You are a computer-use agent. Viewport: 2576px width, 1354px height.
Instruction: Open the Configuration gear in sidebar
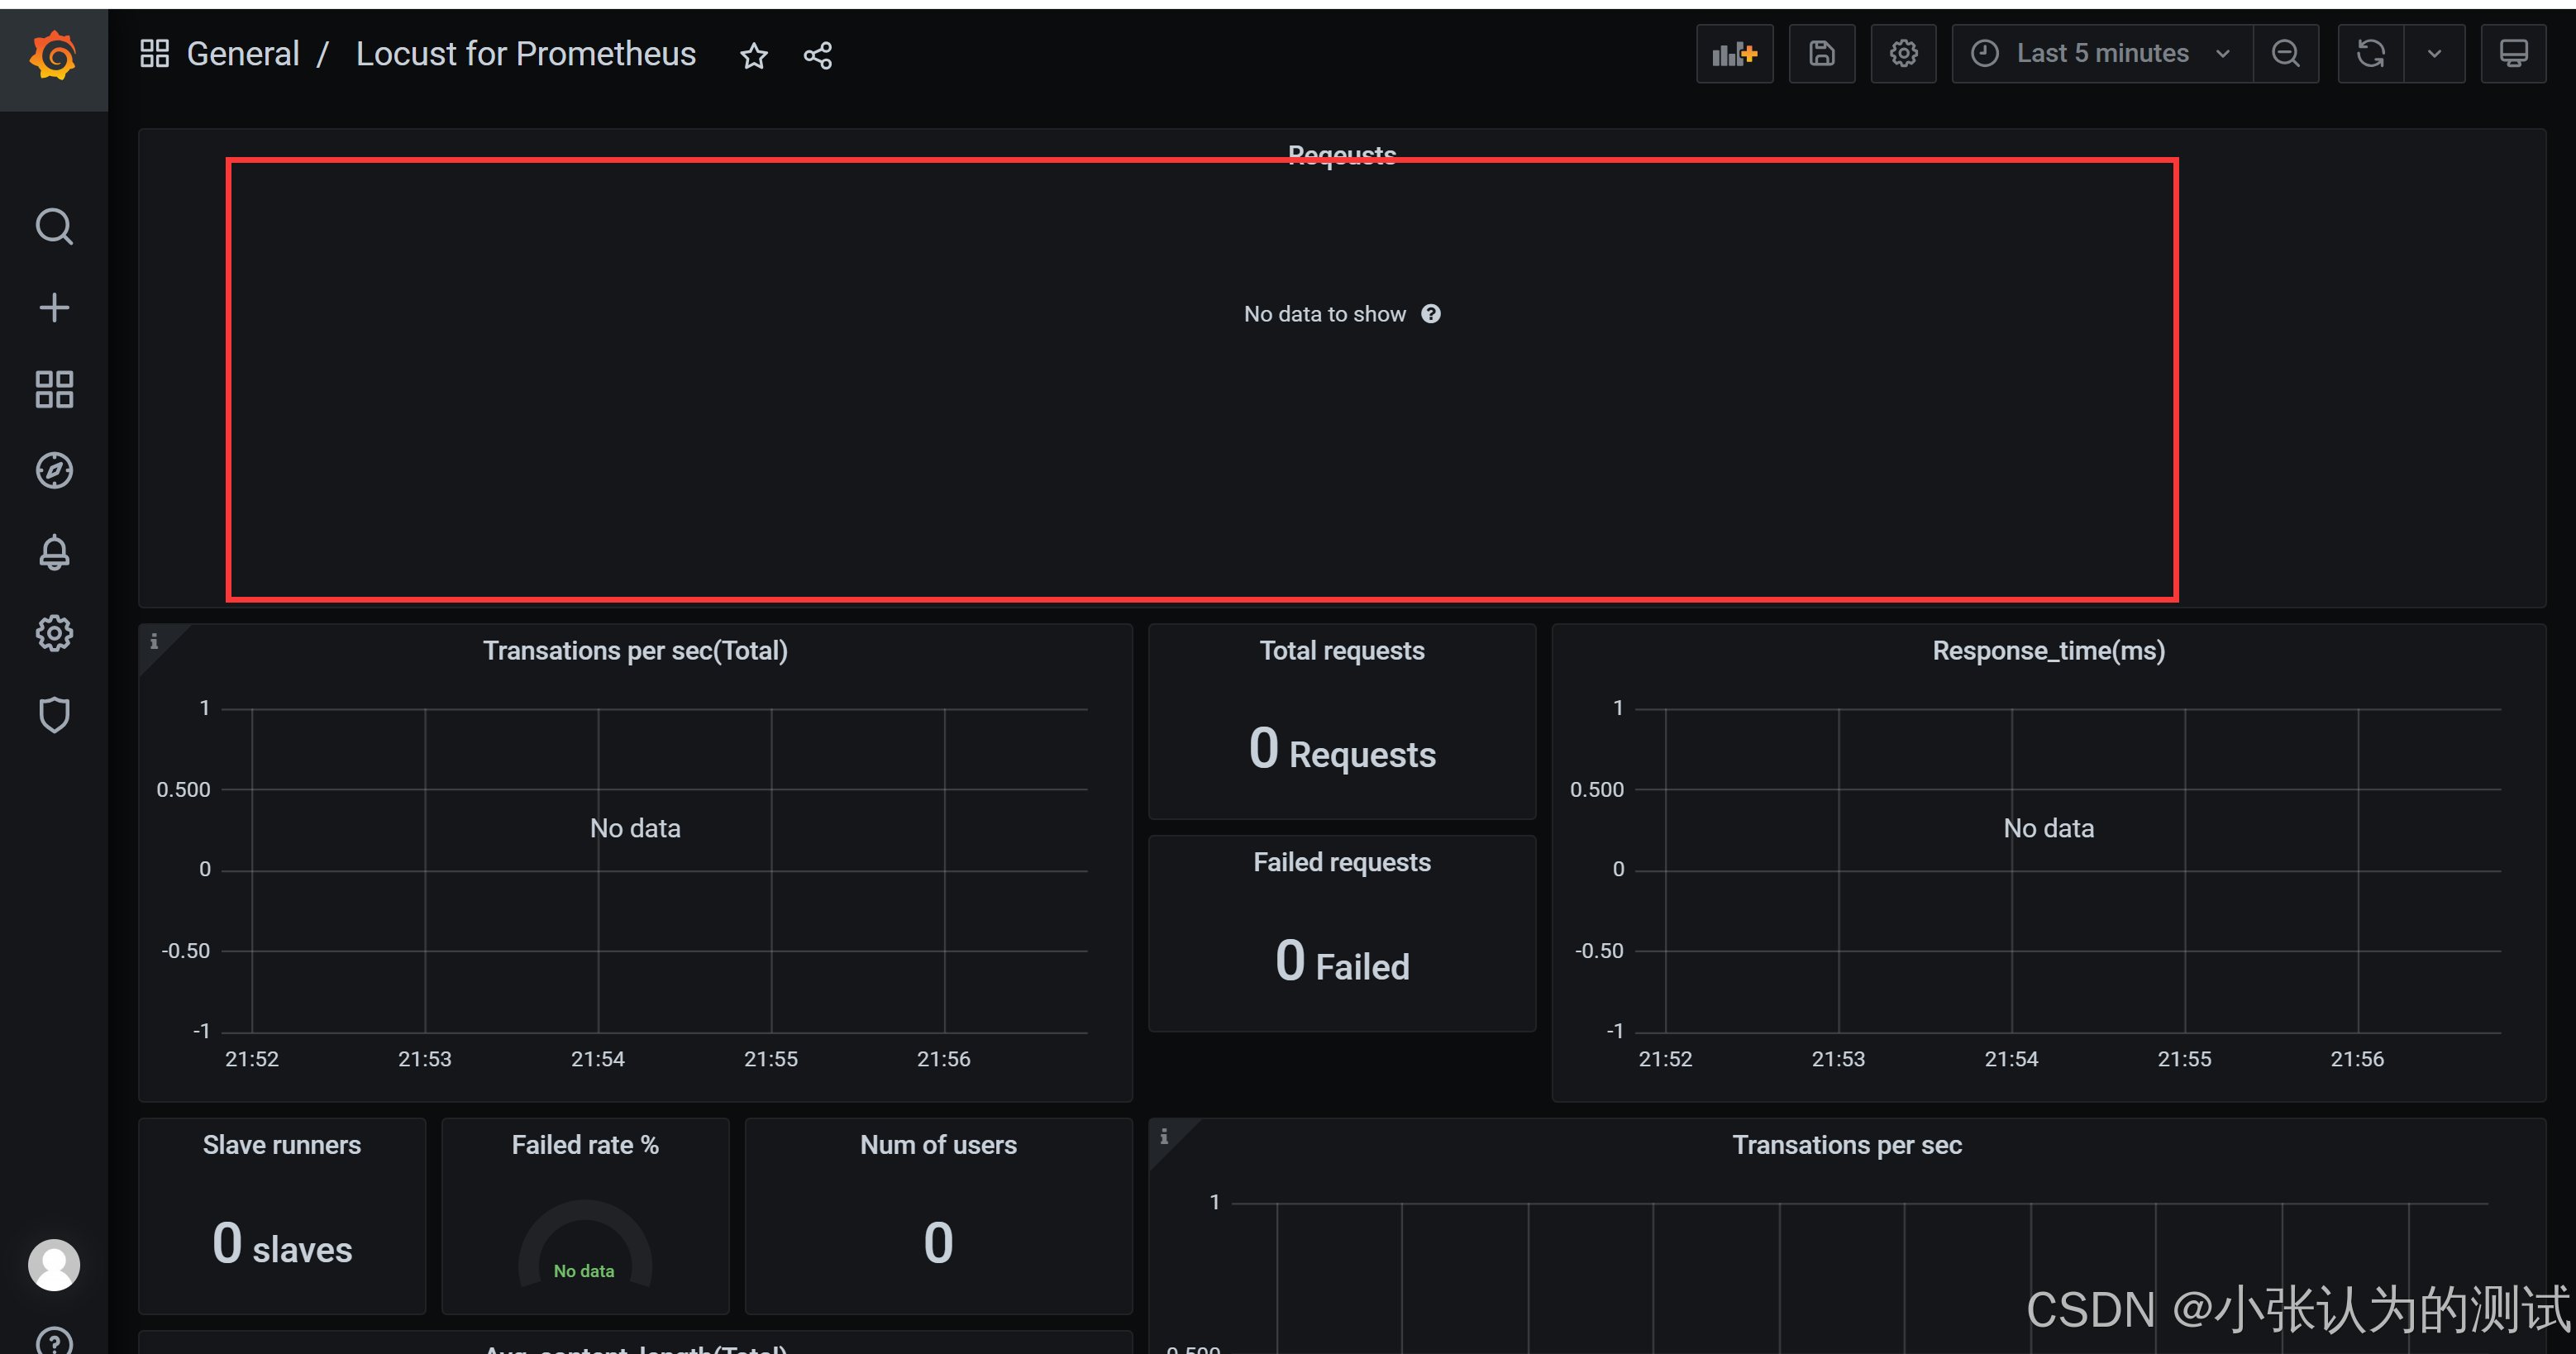tap(54, 633)
